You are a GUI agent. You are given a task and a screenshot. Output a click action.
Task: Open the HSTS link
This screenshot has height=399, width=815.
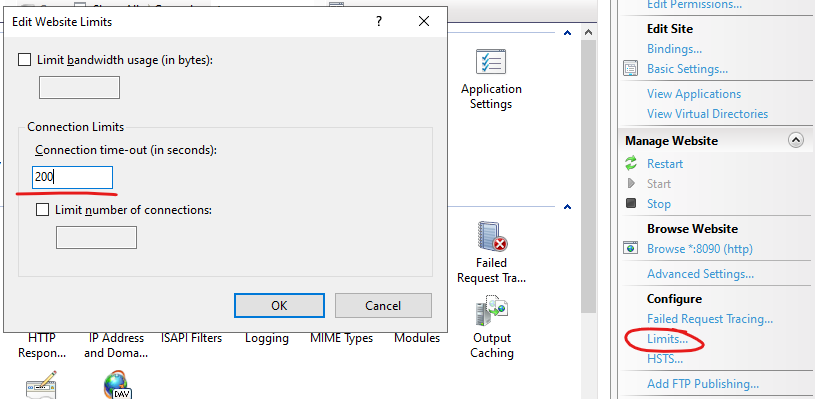[x=665, y=359]
